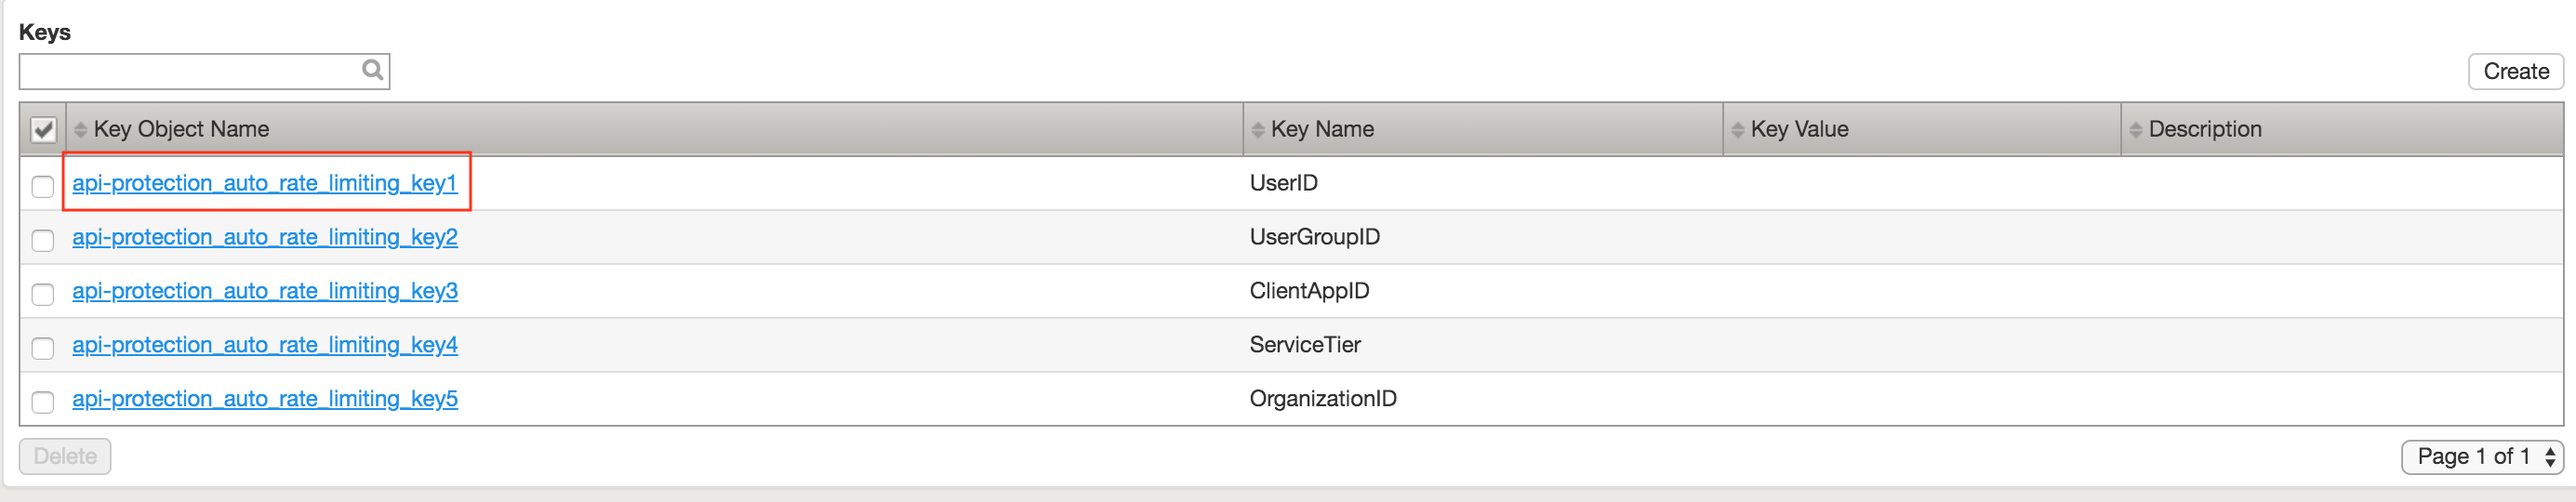Select the checkbox beside rate_limiting_key5
This screenshot has height=502, width=2576.
click(x=43, y=402)
